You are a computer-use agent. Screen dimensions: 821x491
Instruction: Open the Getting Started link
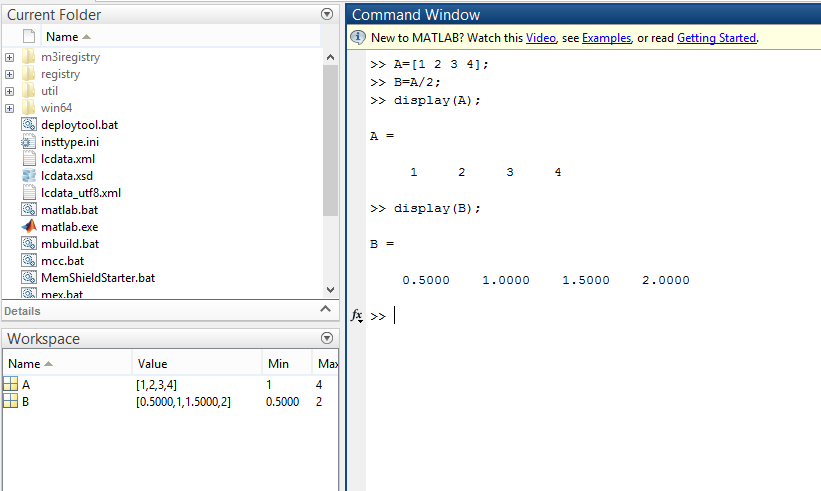pos(716,38)
